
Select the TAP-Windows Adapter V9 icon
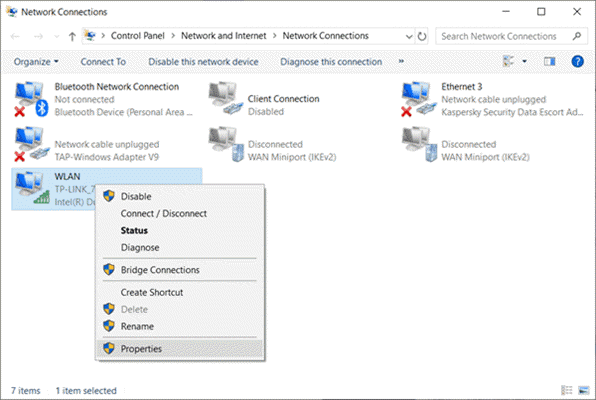pos(31,144)
